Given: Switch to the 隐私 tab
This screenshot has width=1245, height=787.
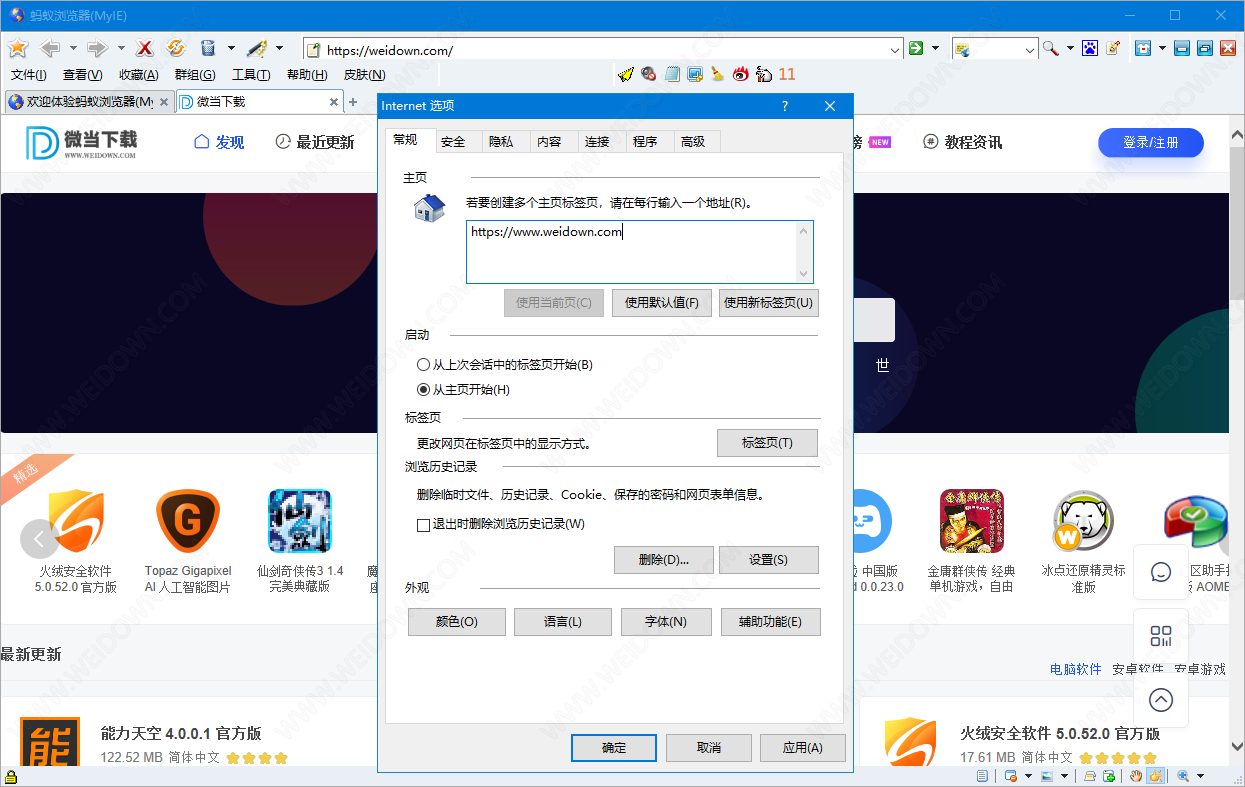Looking at the screenshot, I should click(x=501, y=142).
